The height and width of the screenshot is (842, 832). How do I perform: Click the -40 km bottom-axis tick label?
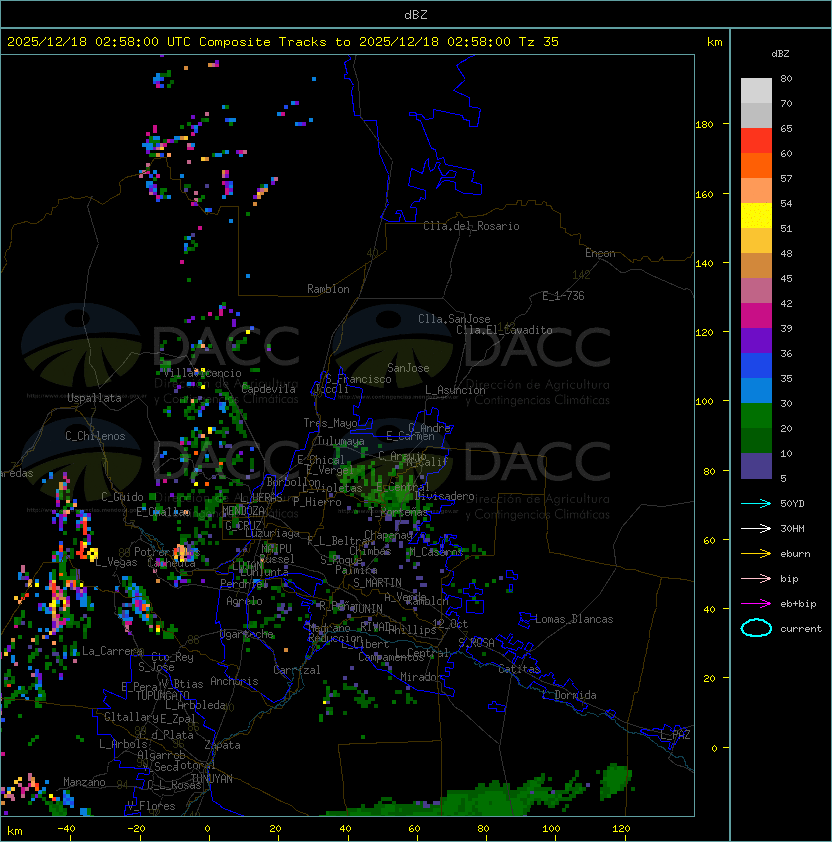(x=67, y=829)
